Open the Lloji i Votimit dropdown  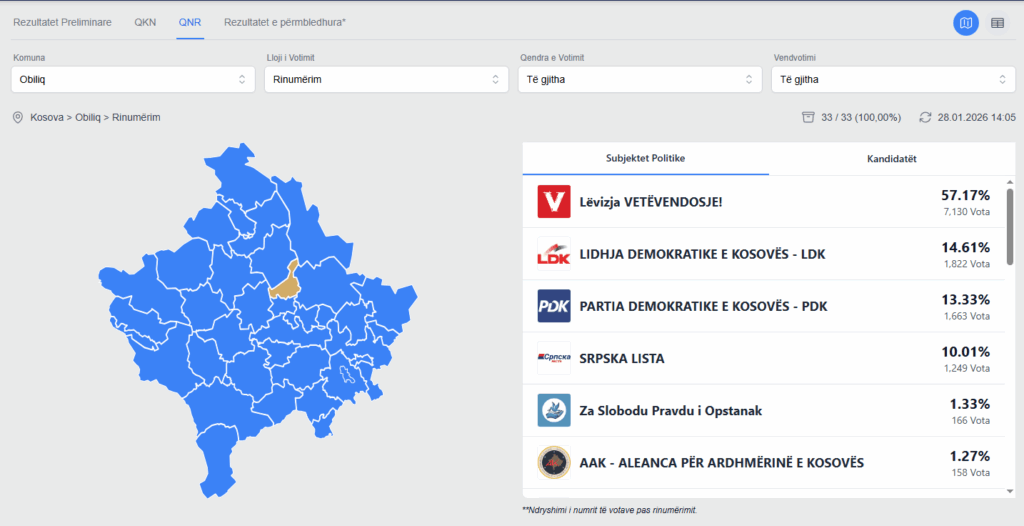point(386,79)
